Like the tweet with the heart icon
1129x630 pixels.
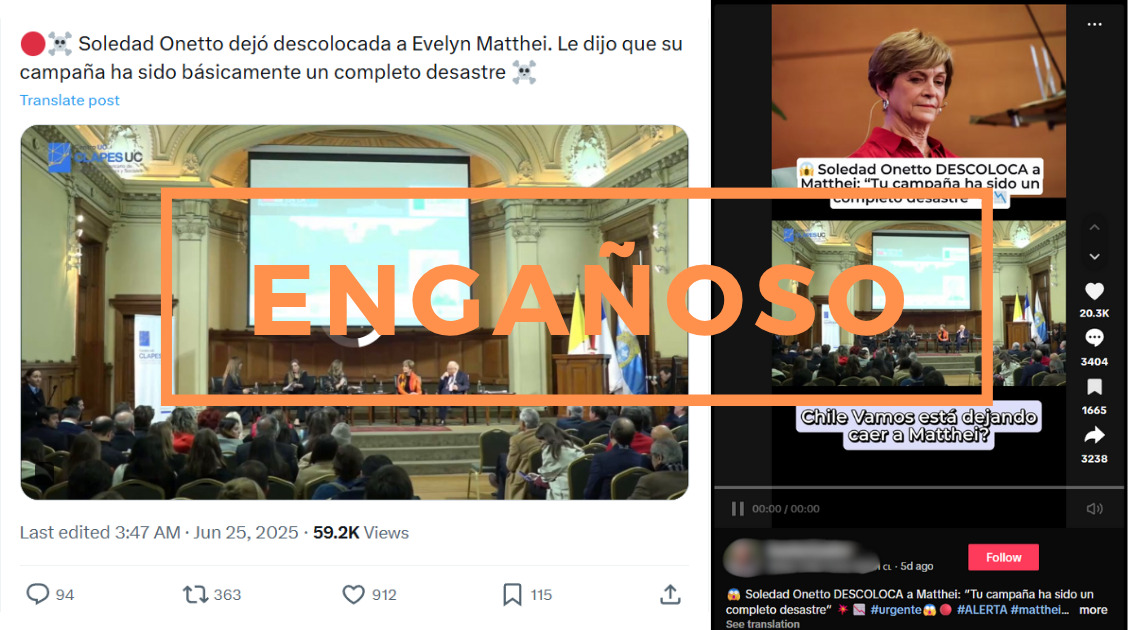pos(353,594)
